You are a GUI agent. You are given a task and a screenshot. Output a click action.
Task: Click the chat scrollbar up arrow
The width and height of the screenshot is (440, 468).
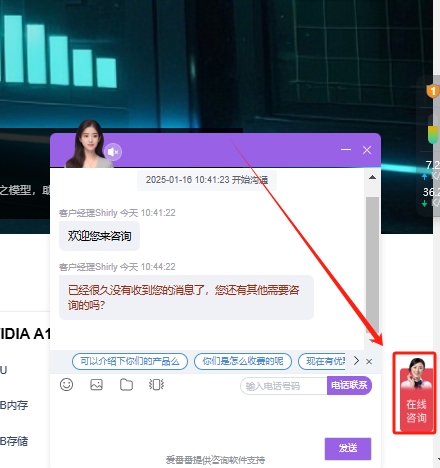pos(372,178)
